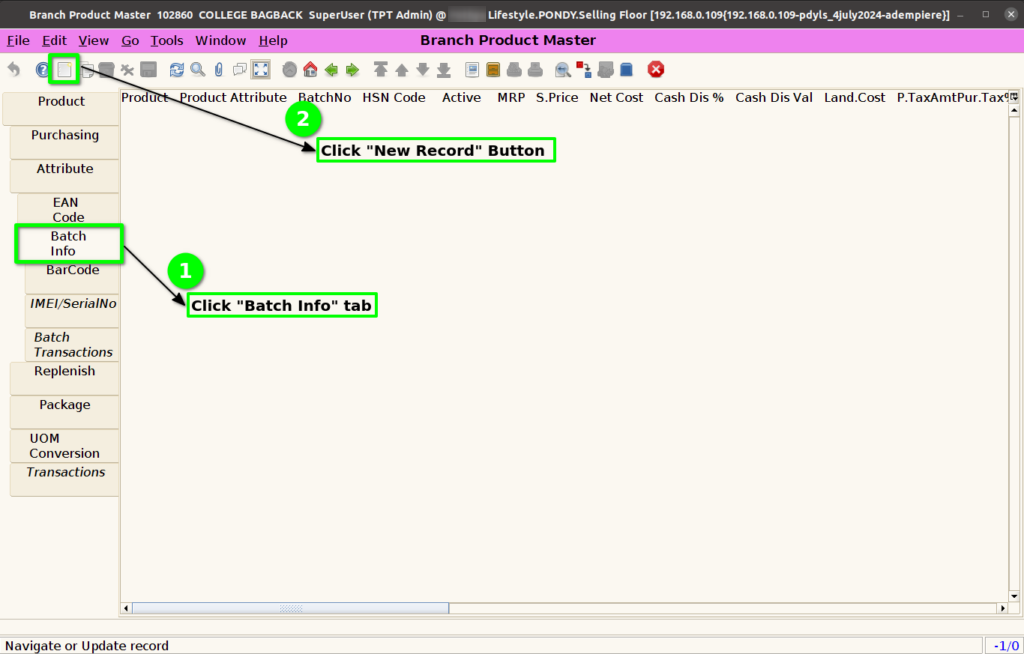Open the Help icon in toolbar

[42, 69]
